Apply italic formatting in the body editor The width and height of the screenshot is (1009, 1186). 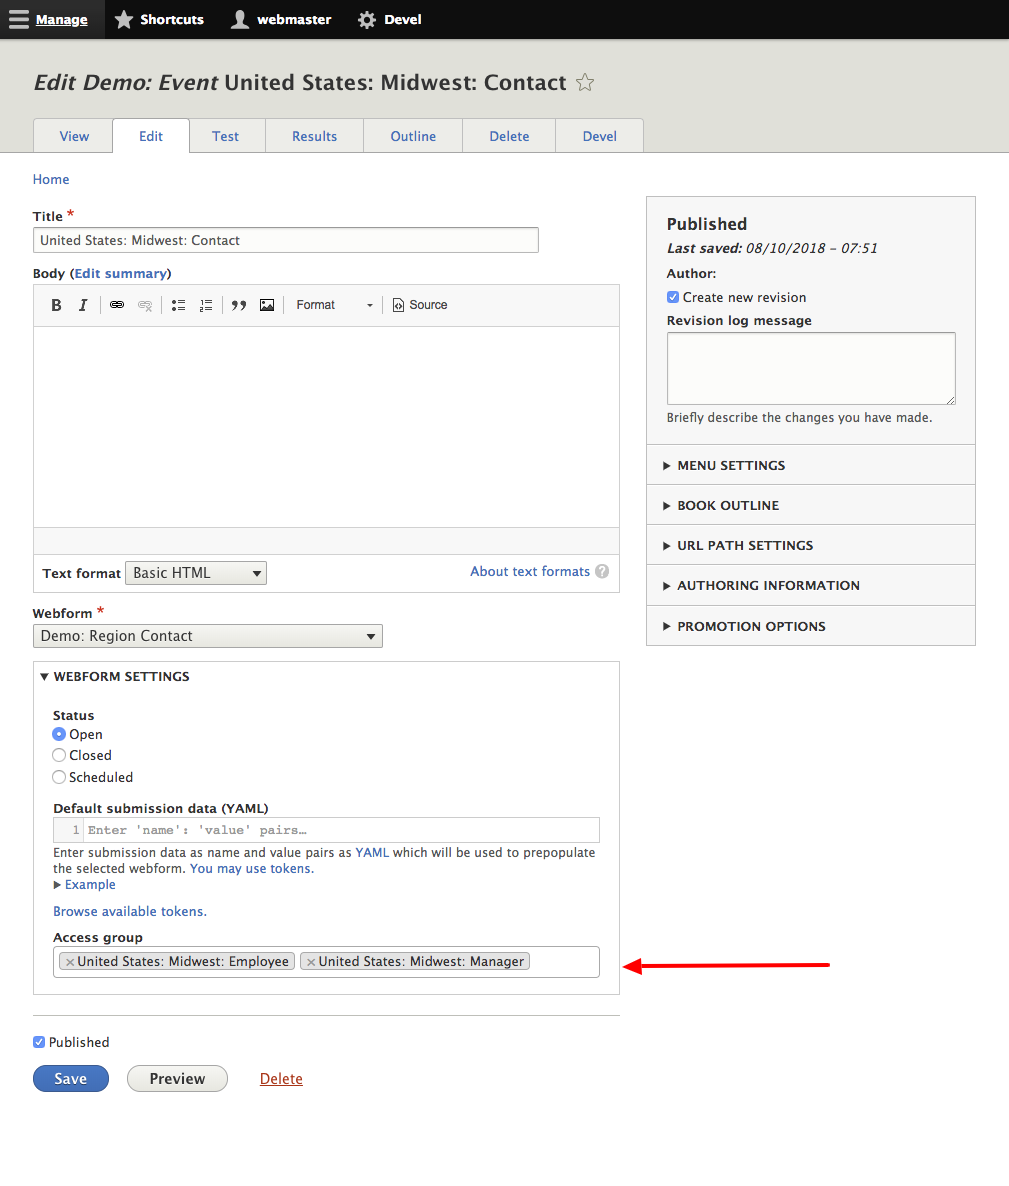[x=83, y=305]
